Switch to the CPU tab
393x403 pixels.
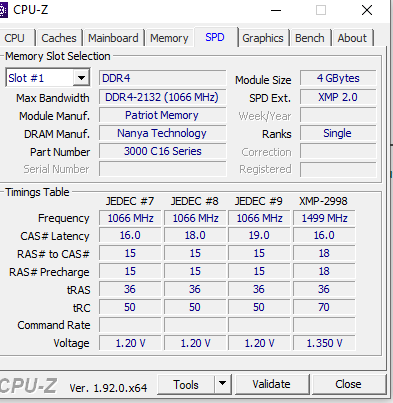[x=15, y=38]
